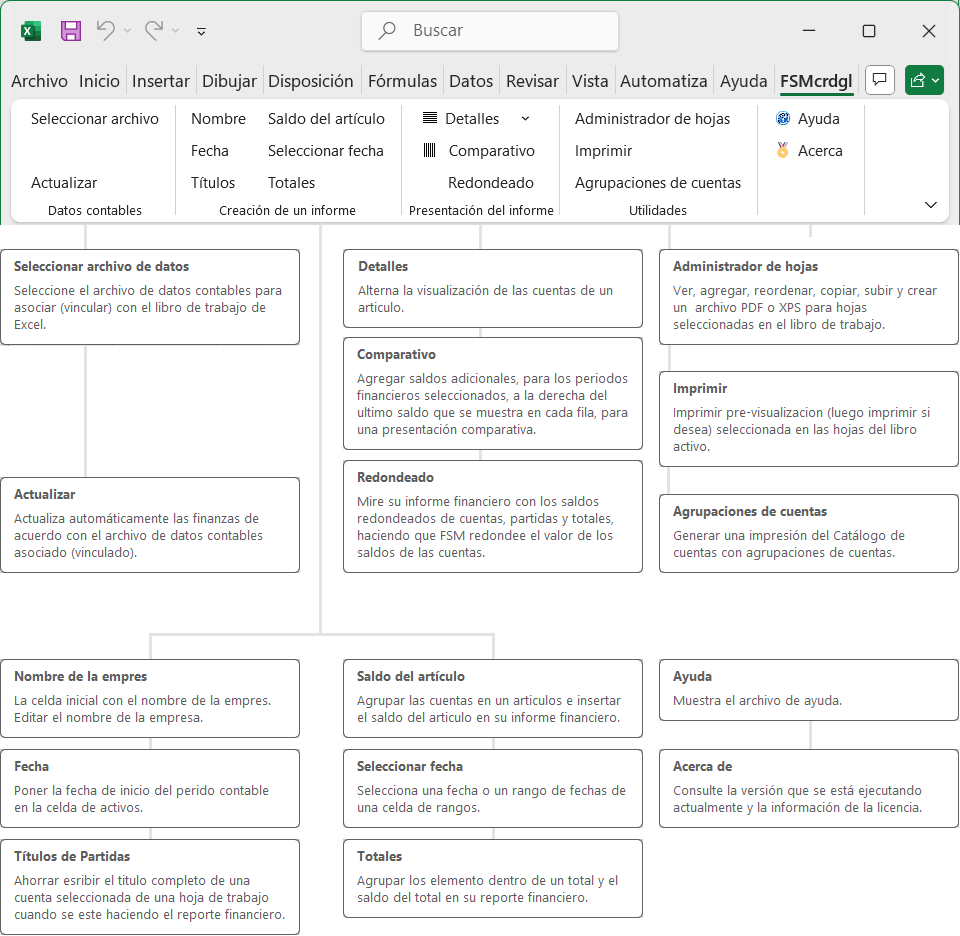Viewport: 960px width, 936px height.
Task: Switch to the Fórmulas tab
Action: tap(402, 82)
